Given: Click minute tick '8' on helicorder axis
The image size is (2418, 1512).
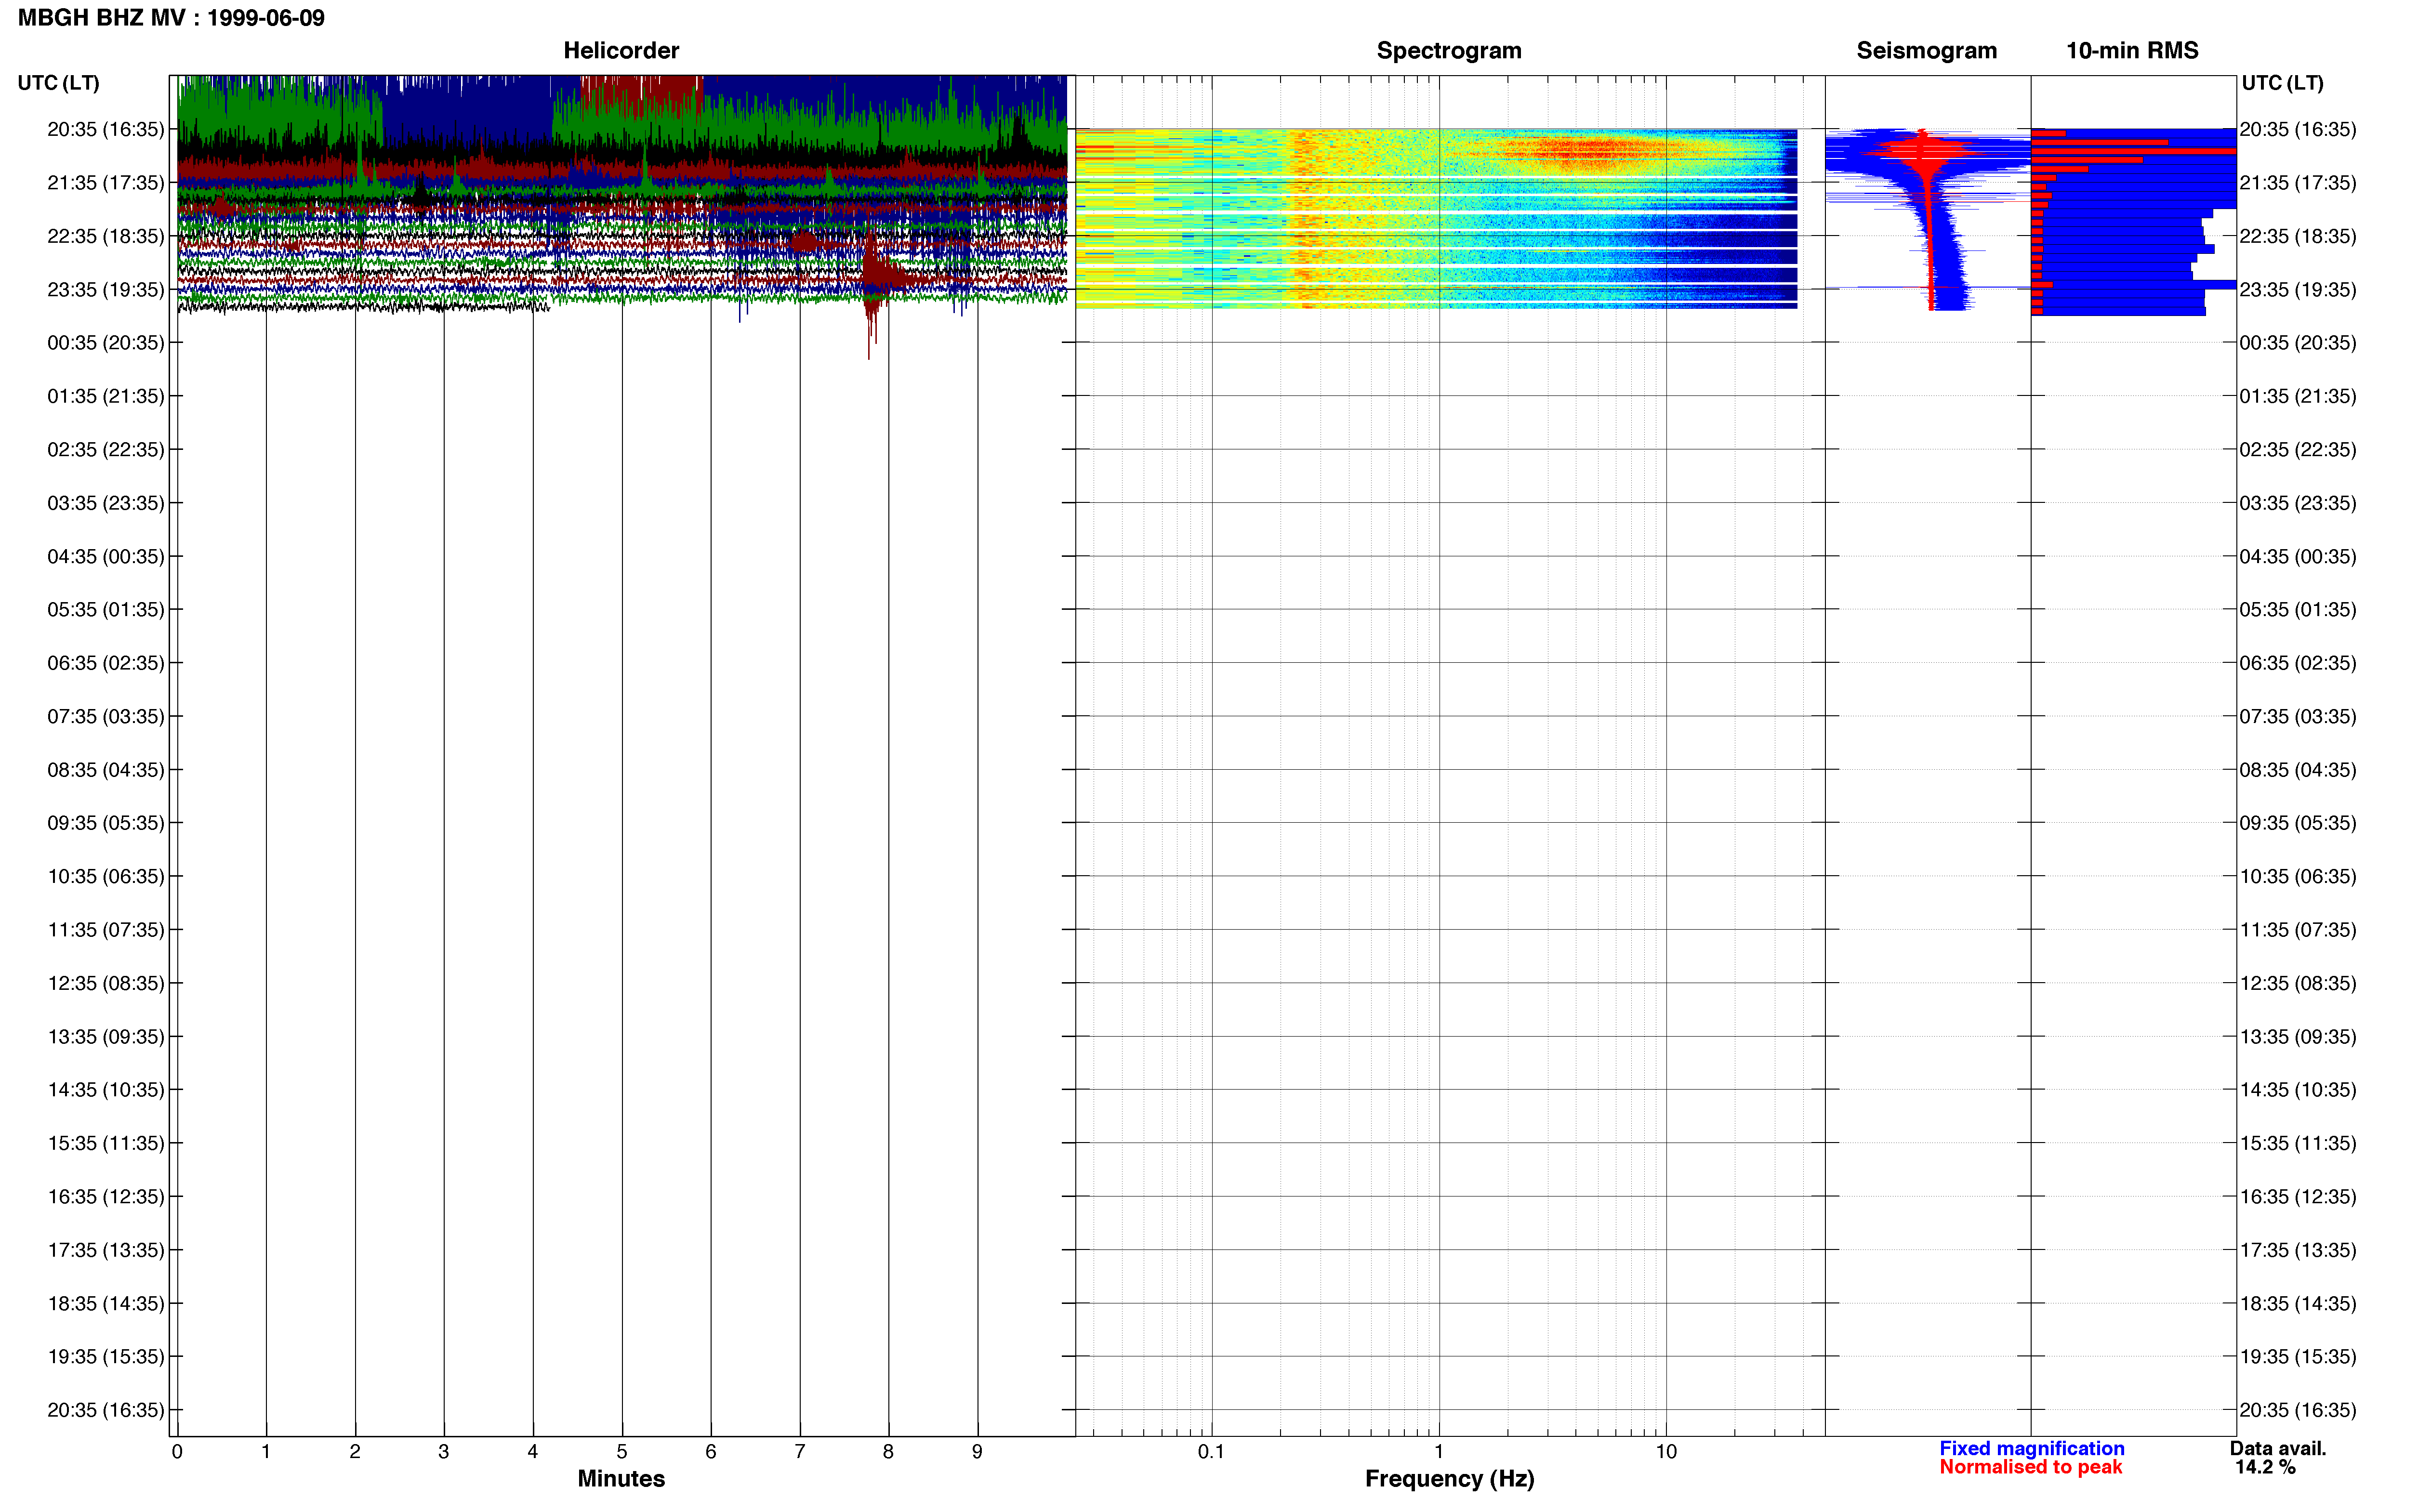Looking at the screenshot, I should click(x=888, y=1452).
